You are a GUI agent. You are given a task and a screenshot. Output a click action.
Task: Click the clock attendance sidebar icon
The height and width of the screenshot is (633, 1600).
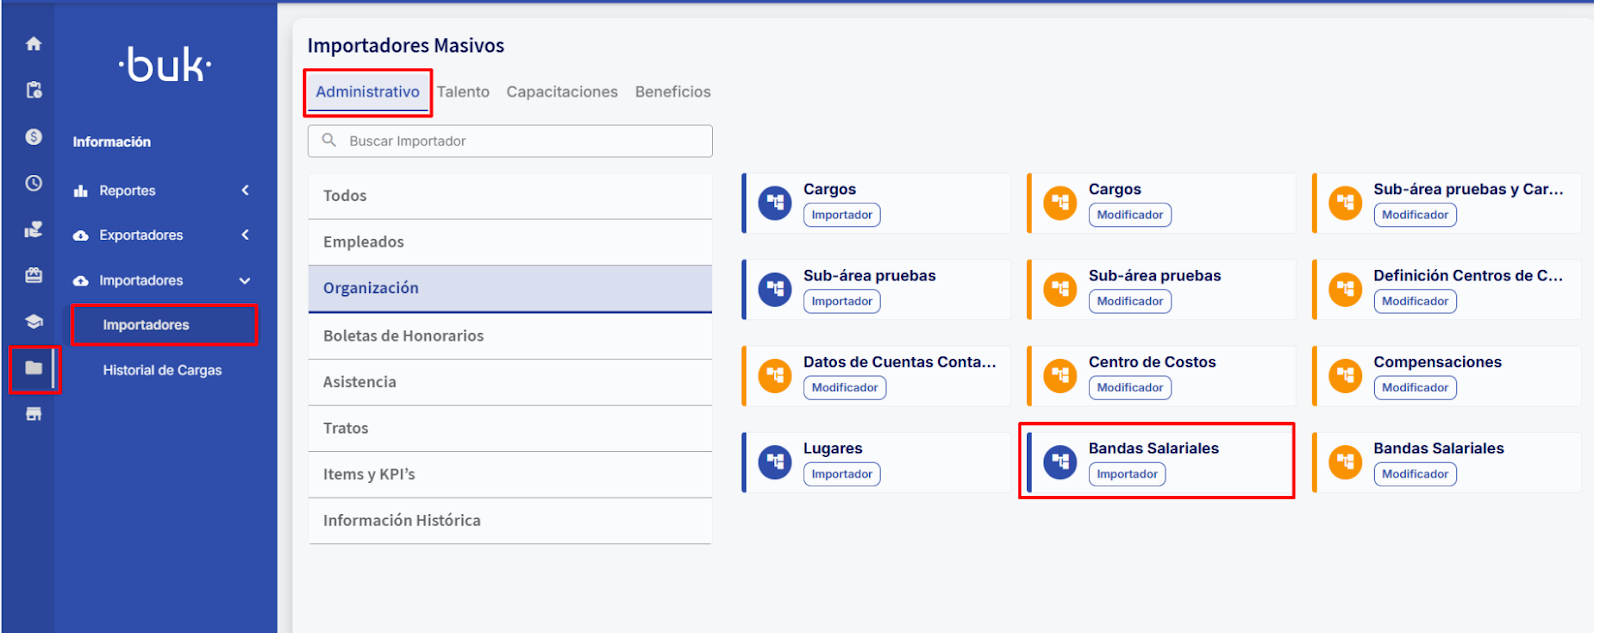coord(33,183)
